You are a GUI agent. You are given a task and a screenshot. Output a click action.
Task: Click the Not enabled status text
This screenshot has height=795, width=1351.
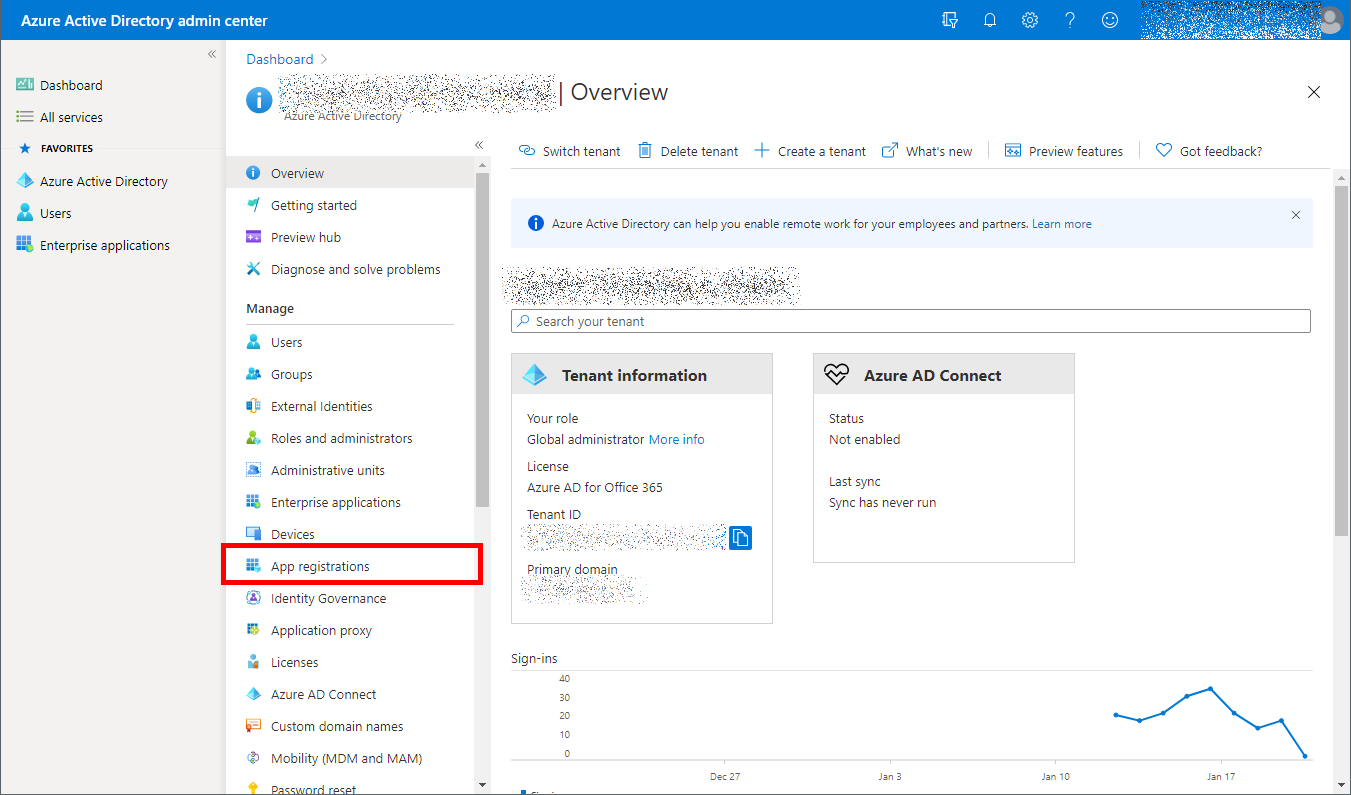(865, 439)
